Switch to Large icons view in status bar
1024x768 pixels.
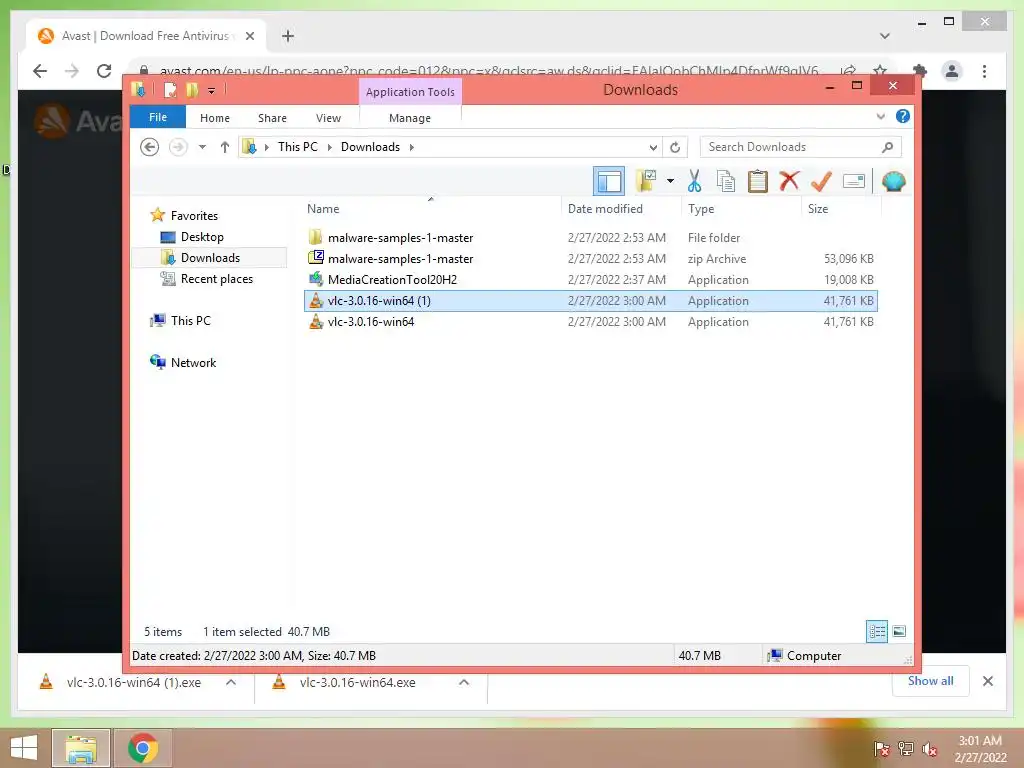point(899,631)
